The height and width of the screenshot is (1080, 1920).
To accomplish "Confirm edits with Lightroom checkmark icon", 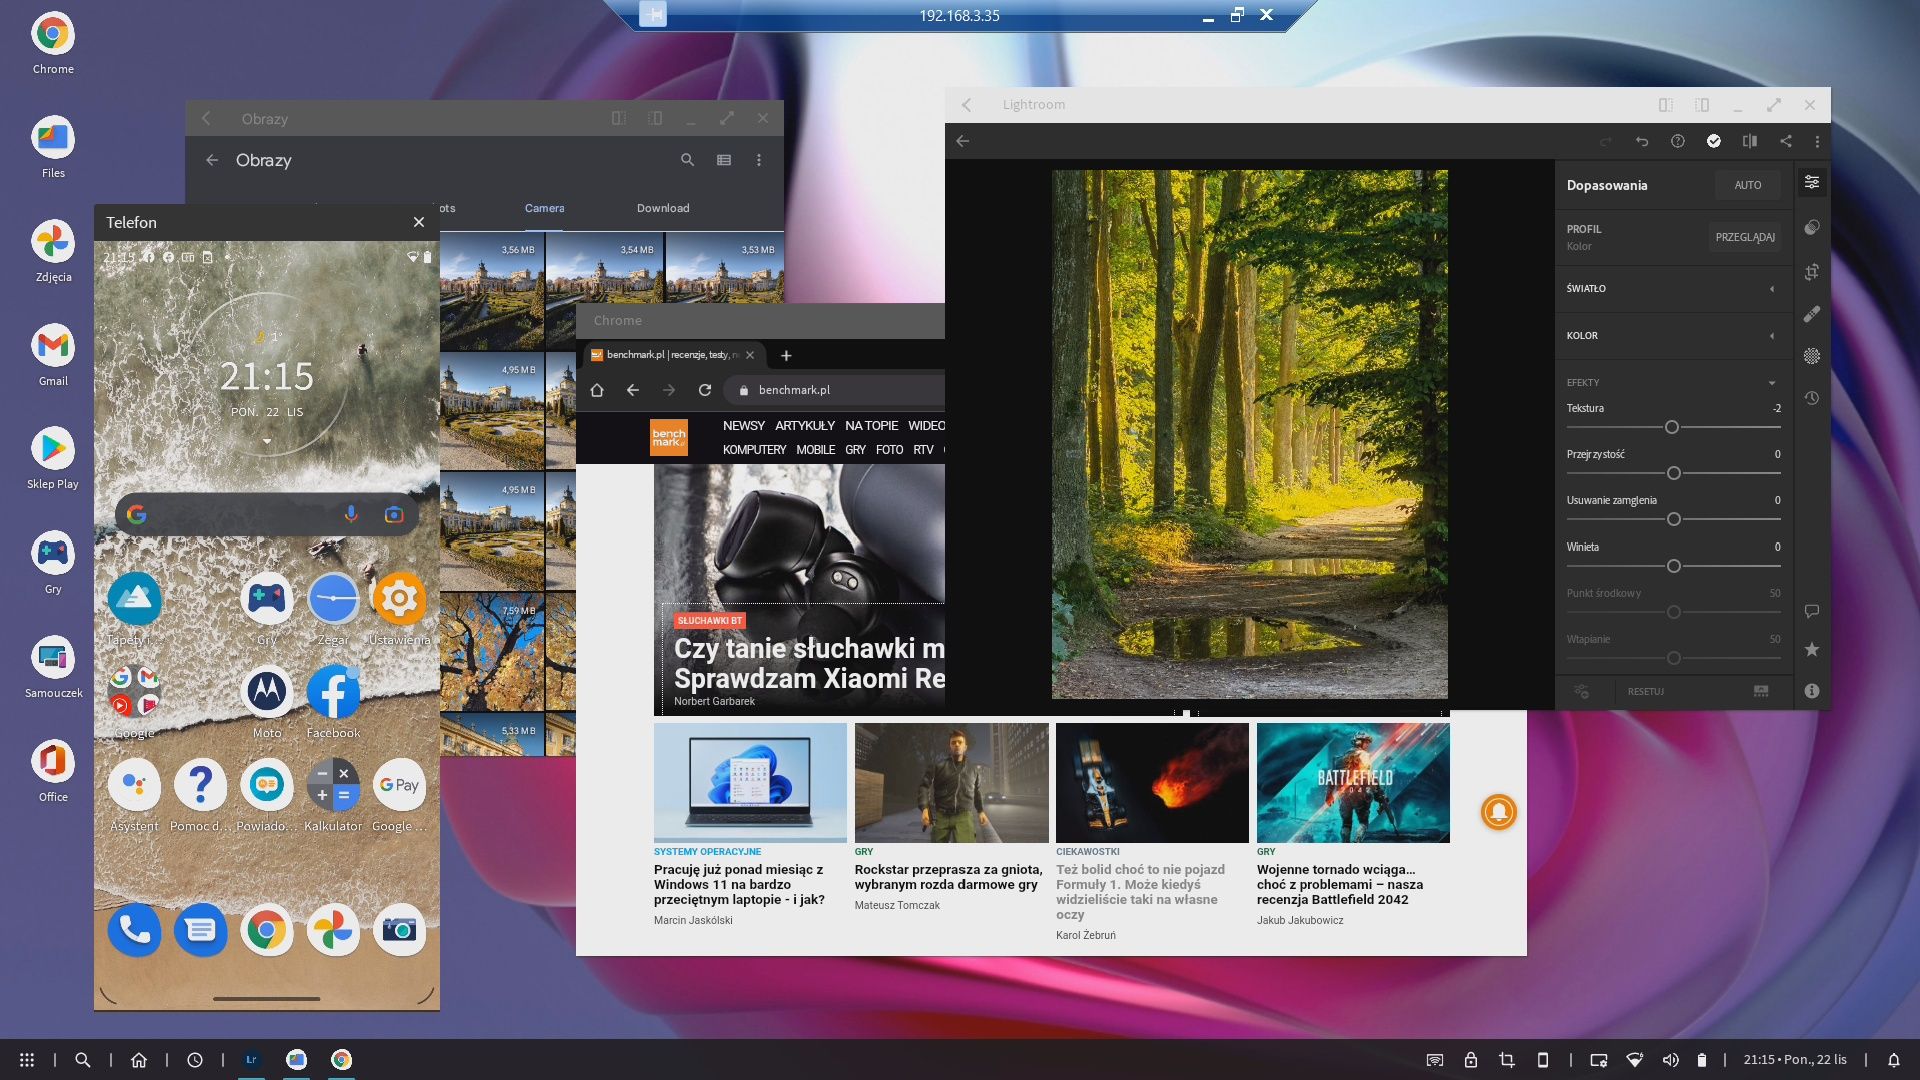I will [x=1714, y=141].
